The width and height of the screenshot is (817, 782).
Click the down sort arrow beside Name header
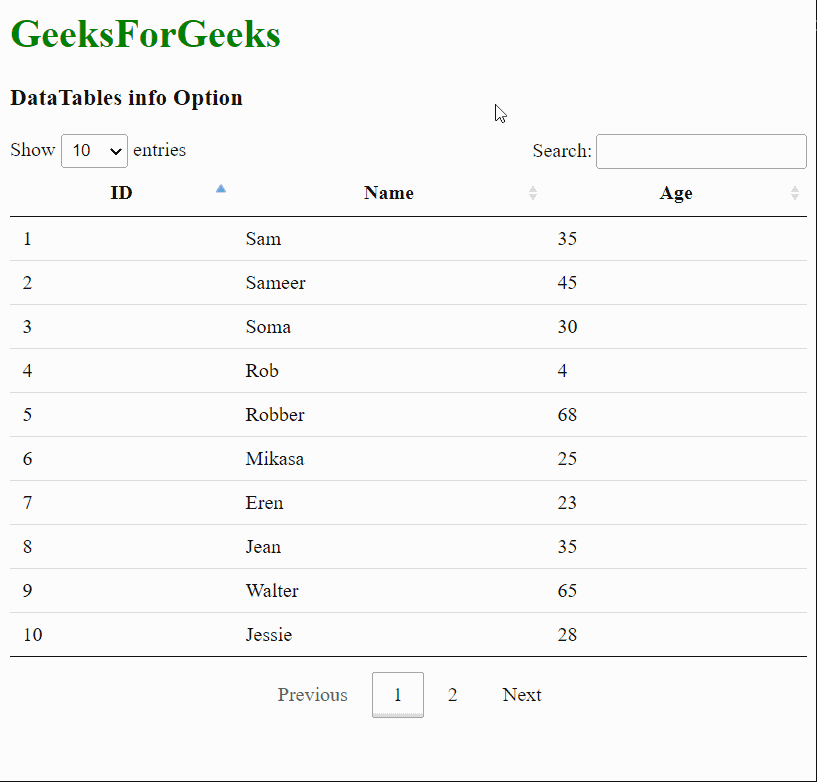[533, 196]
